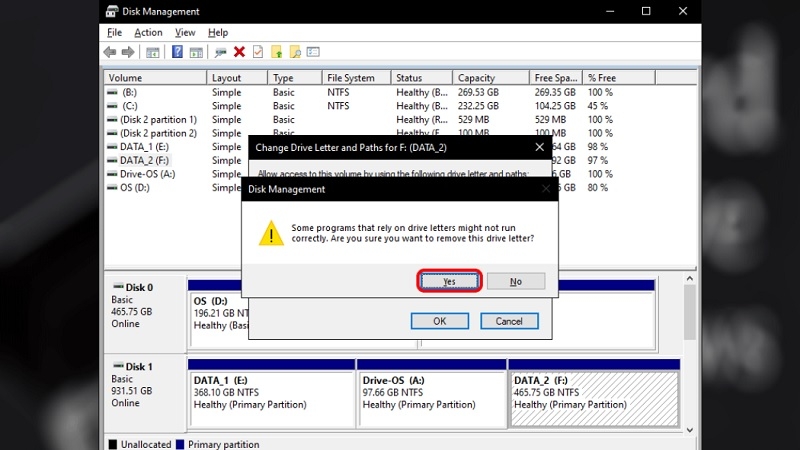Viewport: 800px width, 450px height.
Task: Click the drive-with-magnifier toolbar icon
Action: coord(220,52)
